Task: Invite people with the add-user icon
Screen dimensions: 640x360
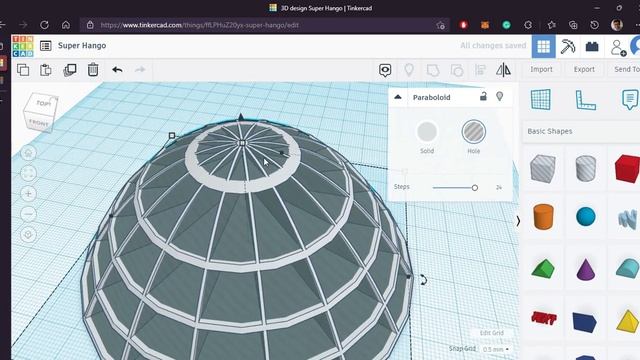Action: pyautogui.click(x=618, y=47)
